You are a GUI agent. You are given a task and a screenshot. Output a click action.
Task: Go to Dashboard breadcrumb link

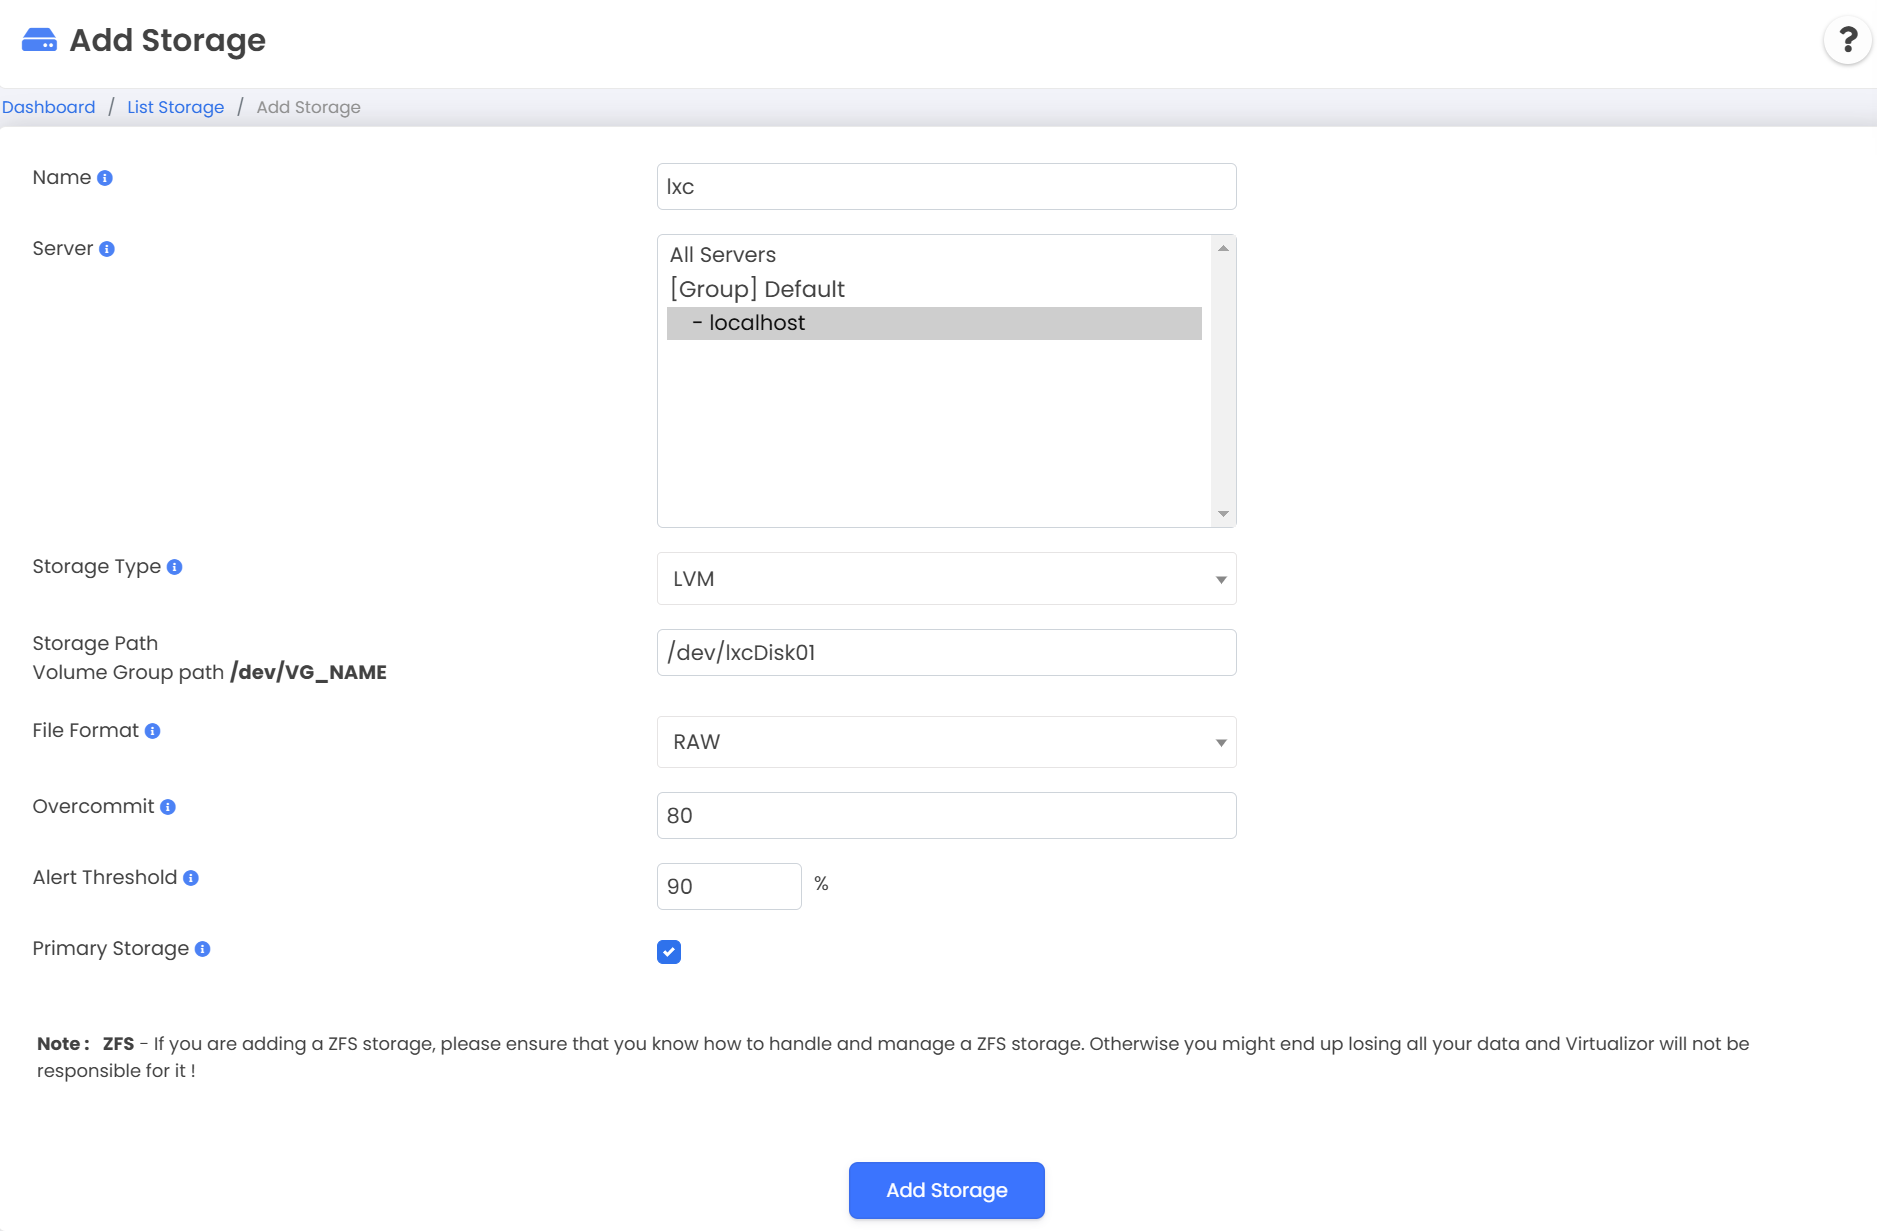(49, 107)
